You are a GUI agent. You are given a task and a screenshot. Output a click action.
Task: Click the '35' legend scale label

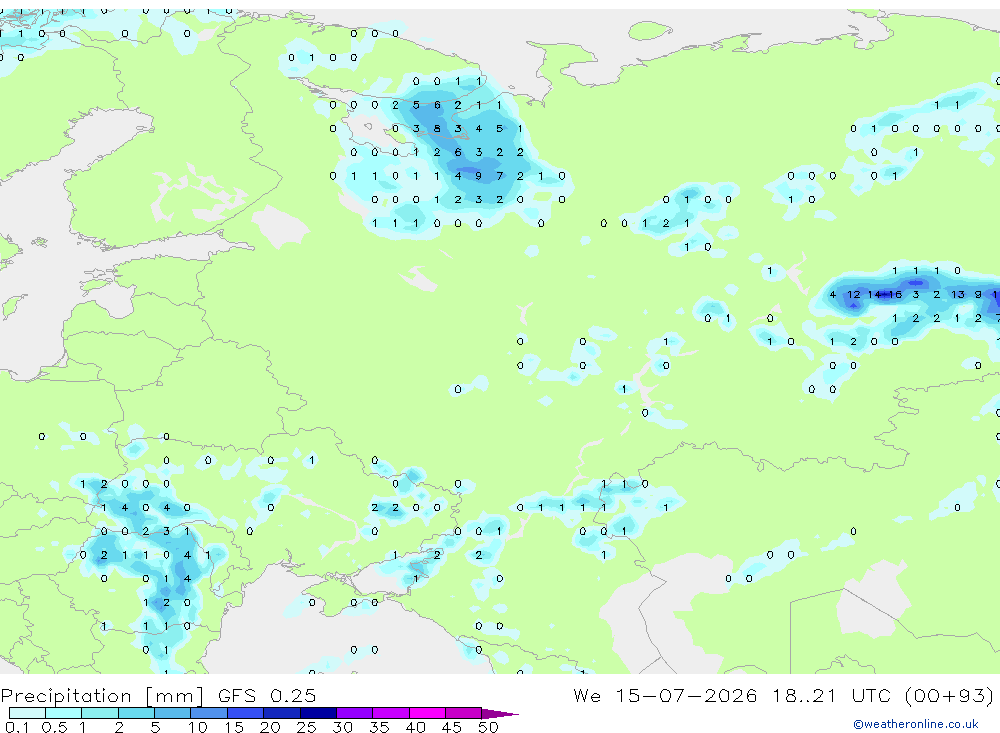pos(379,727)
